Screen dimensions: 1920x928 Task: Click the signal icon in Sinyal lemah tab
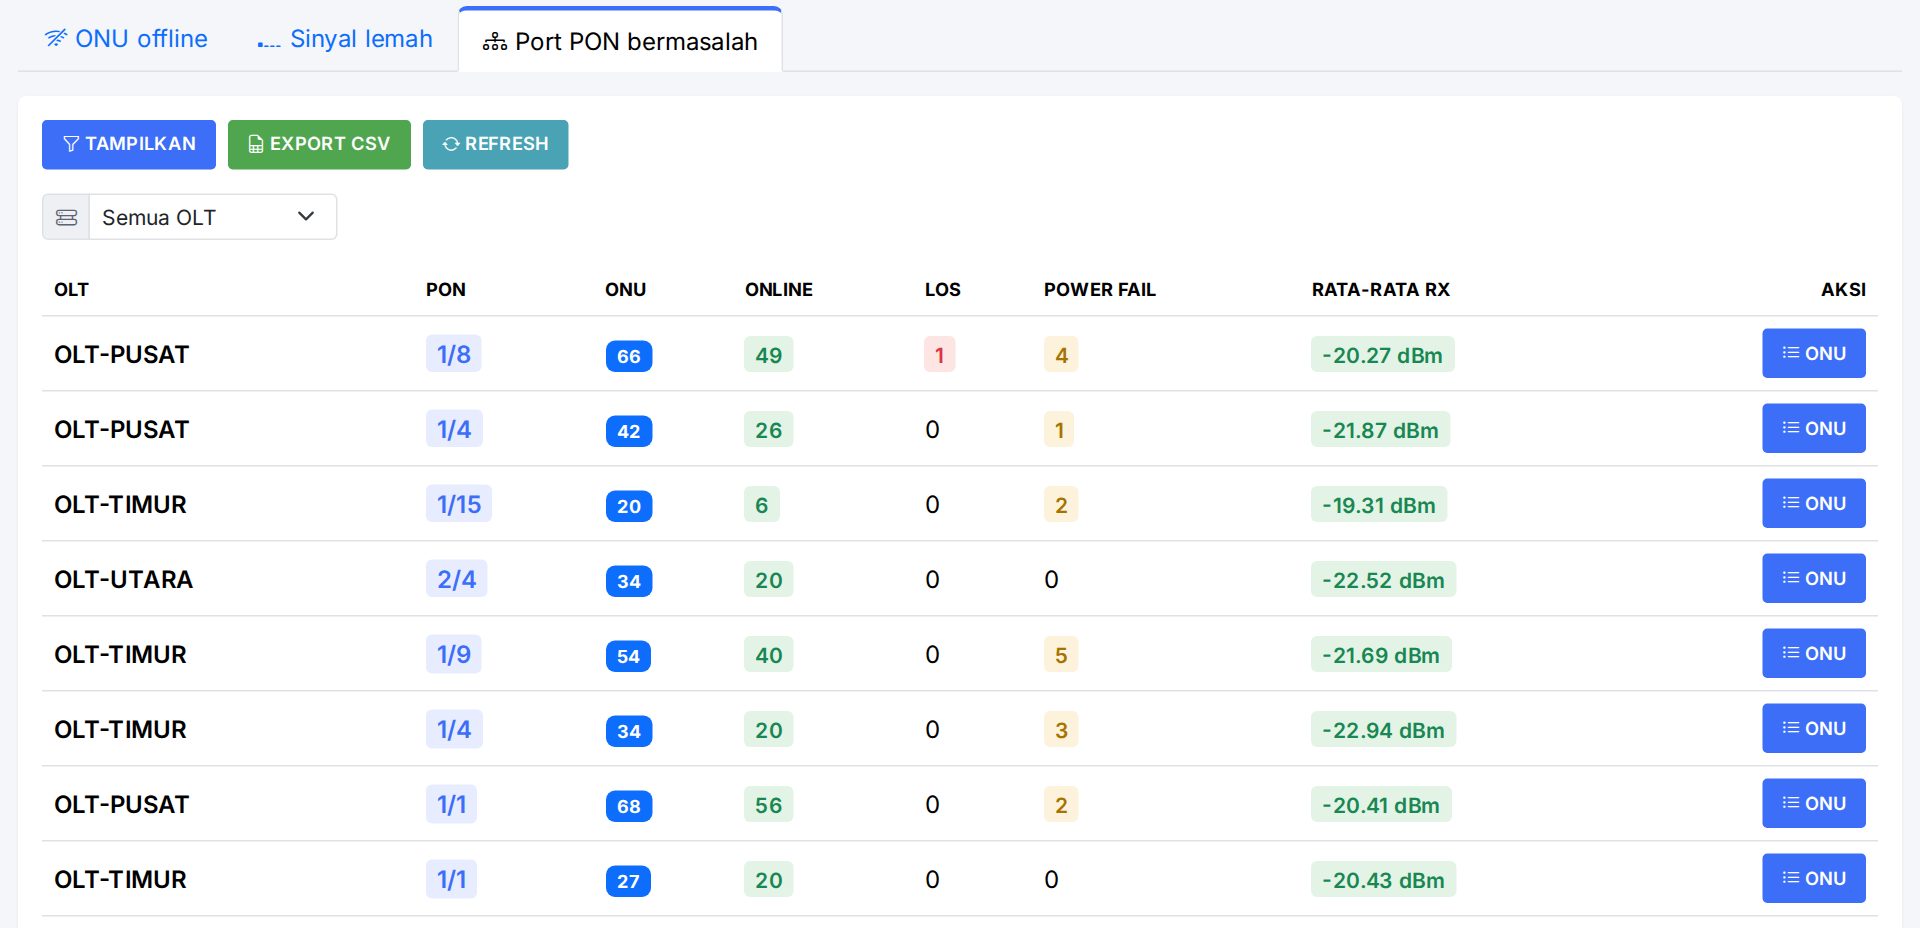pyautogui.click(x=268, y=44)
